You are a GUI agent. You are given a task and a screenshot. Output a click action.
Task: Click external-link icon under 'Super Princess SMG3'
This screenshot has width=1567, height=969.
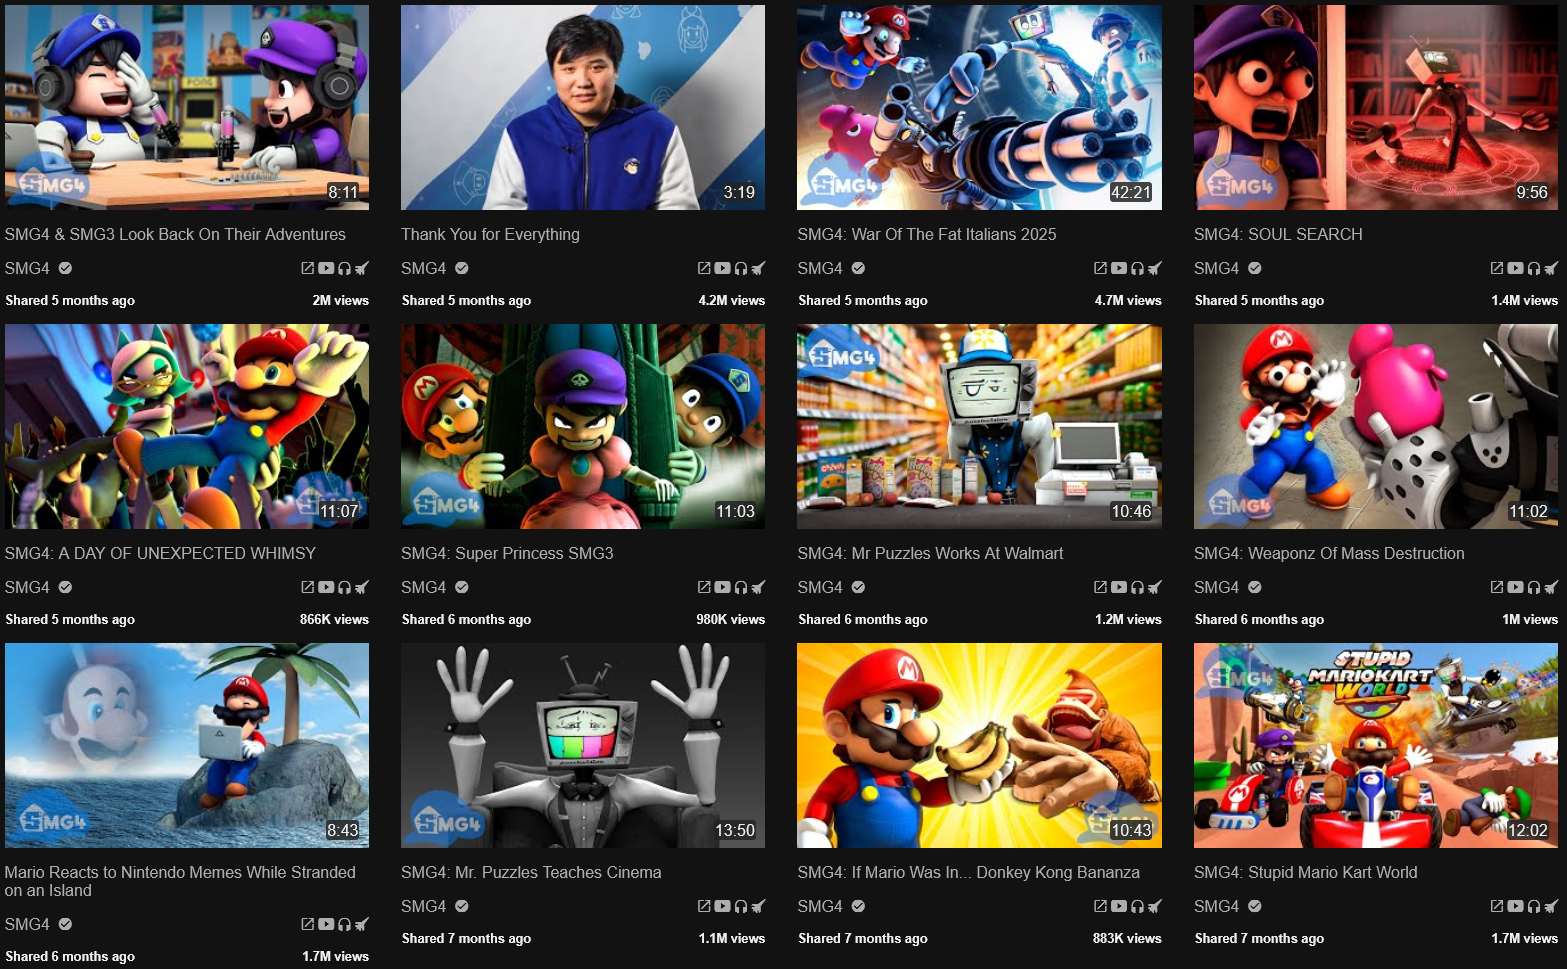click(x=704, y=587)
